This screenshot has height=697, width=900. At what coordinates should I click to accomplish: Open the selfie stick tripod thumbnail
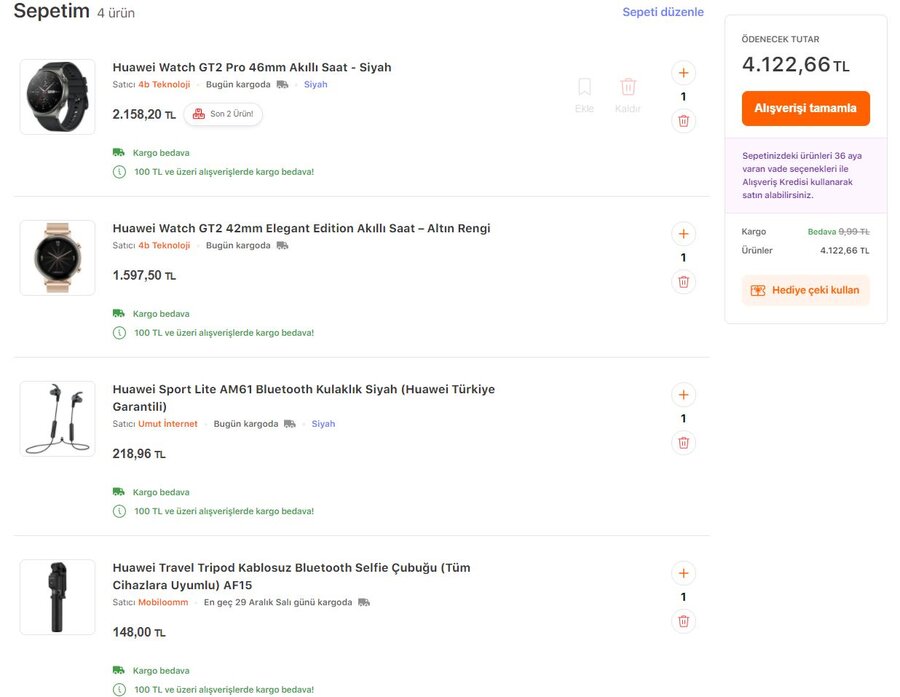[x=57, y=597]
